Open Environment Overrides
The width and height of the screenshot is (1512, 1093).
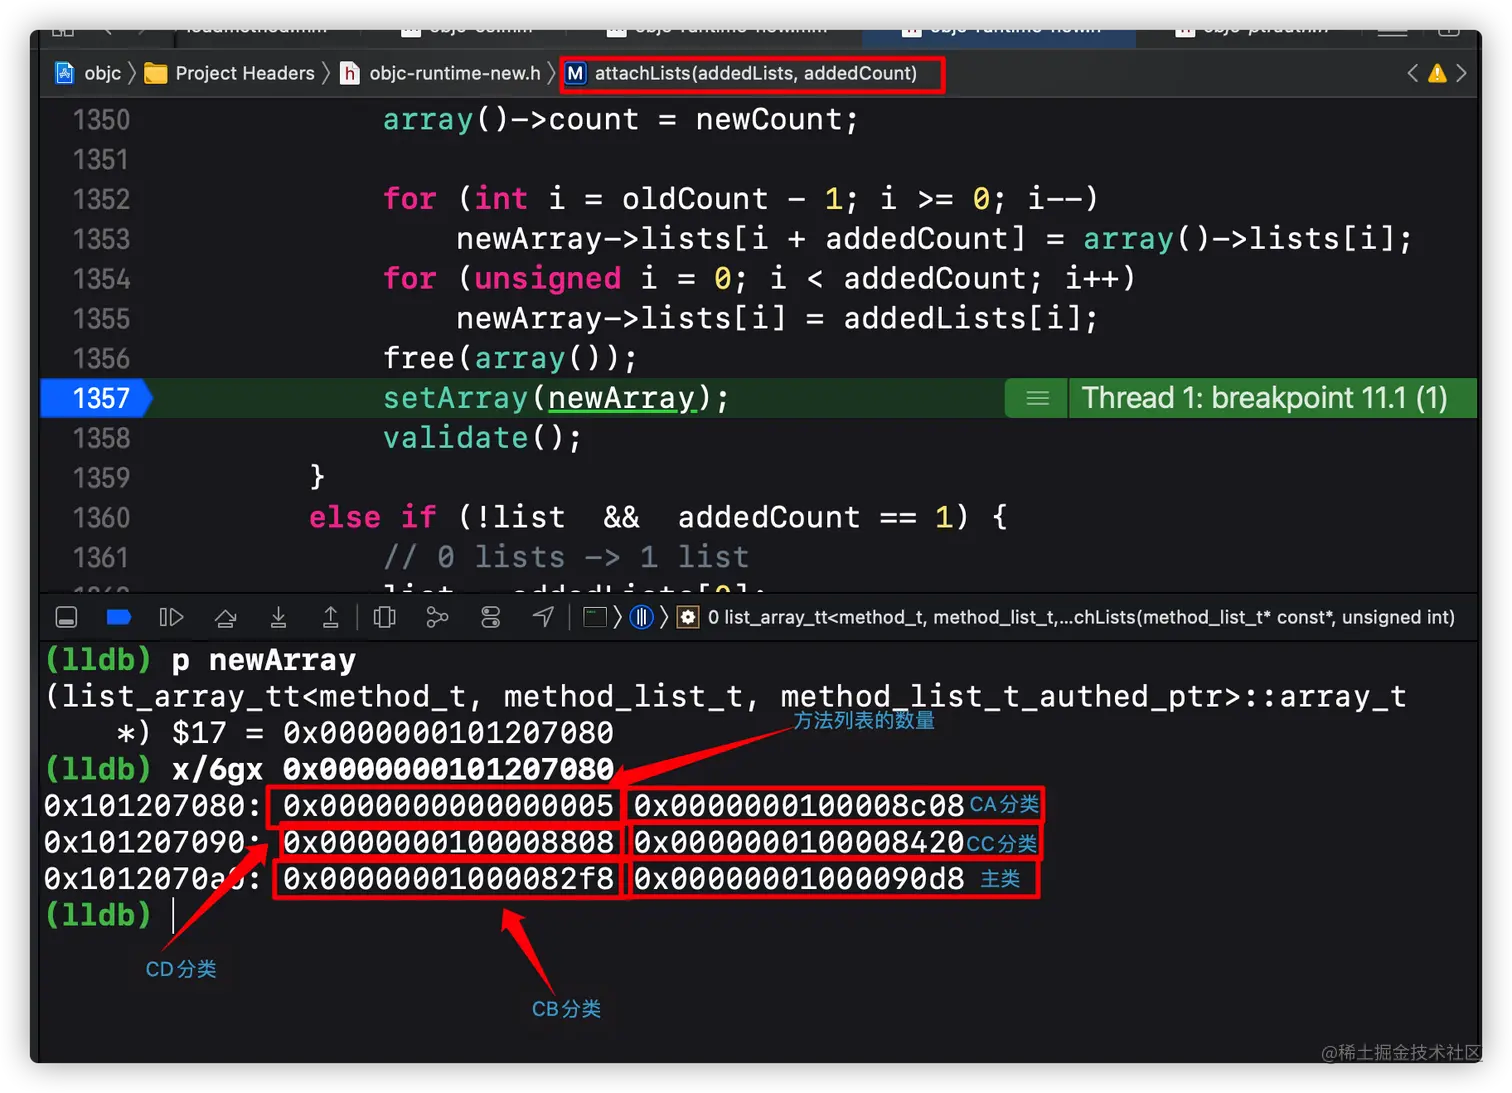point(490,618)
